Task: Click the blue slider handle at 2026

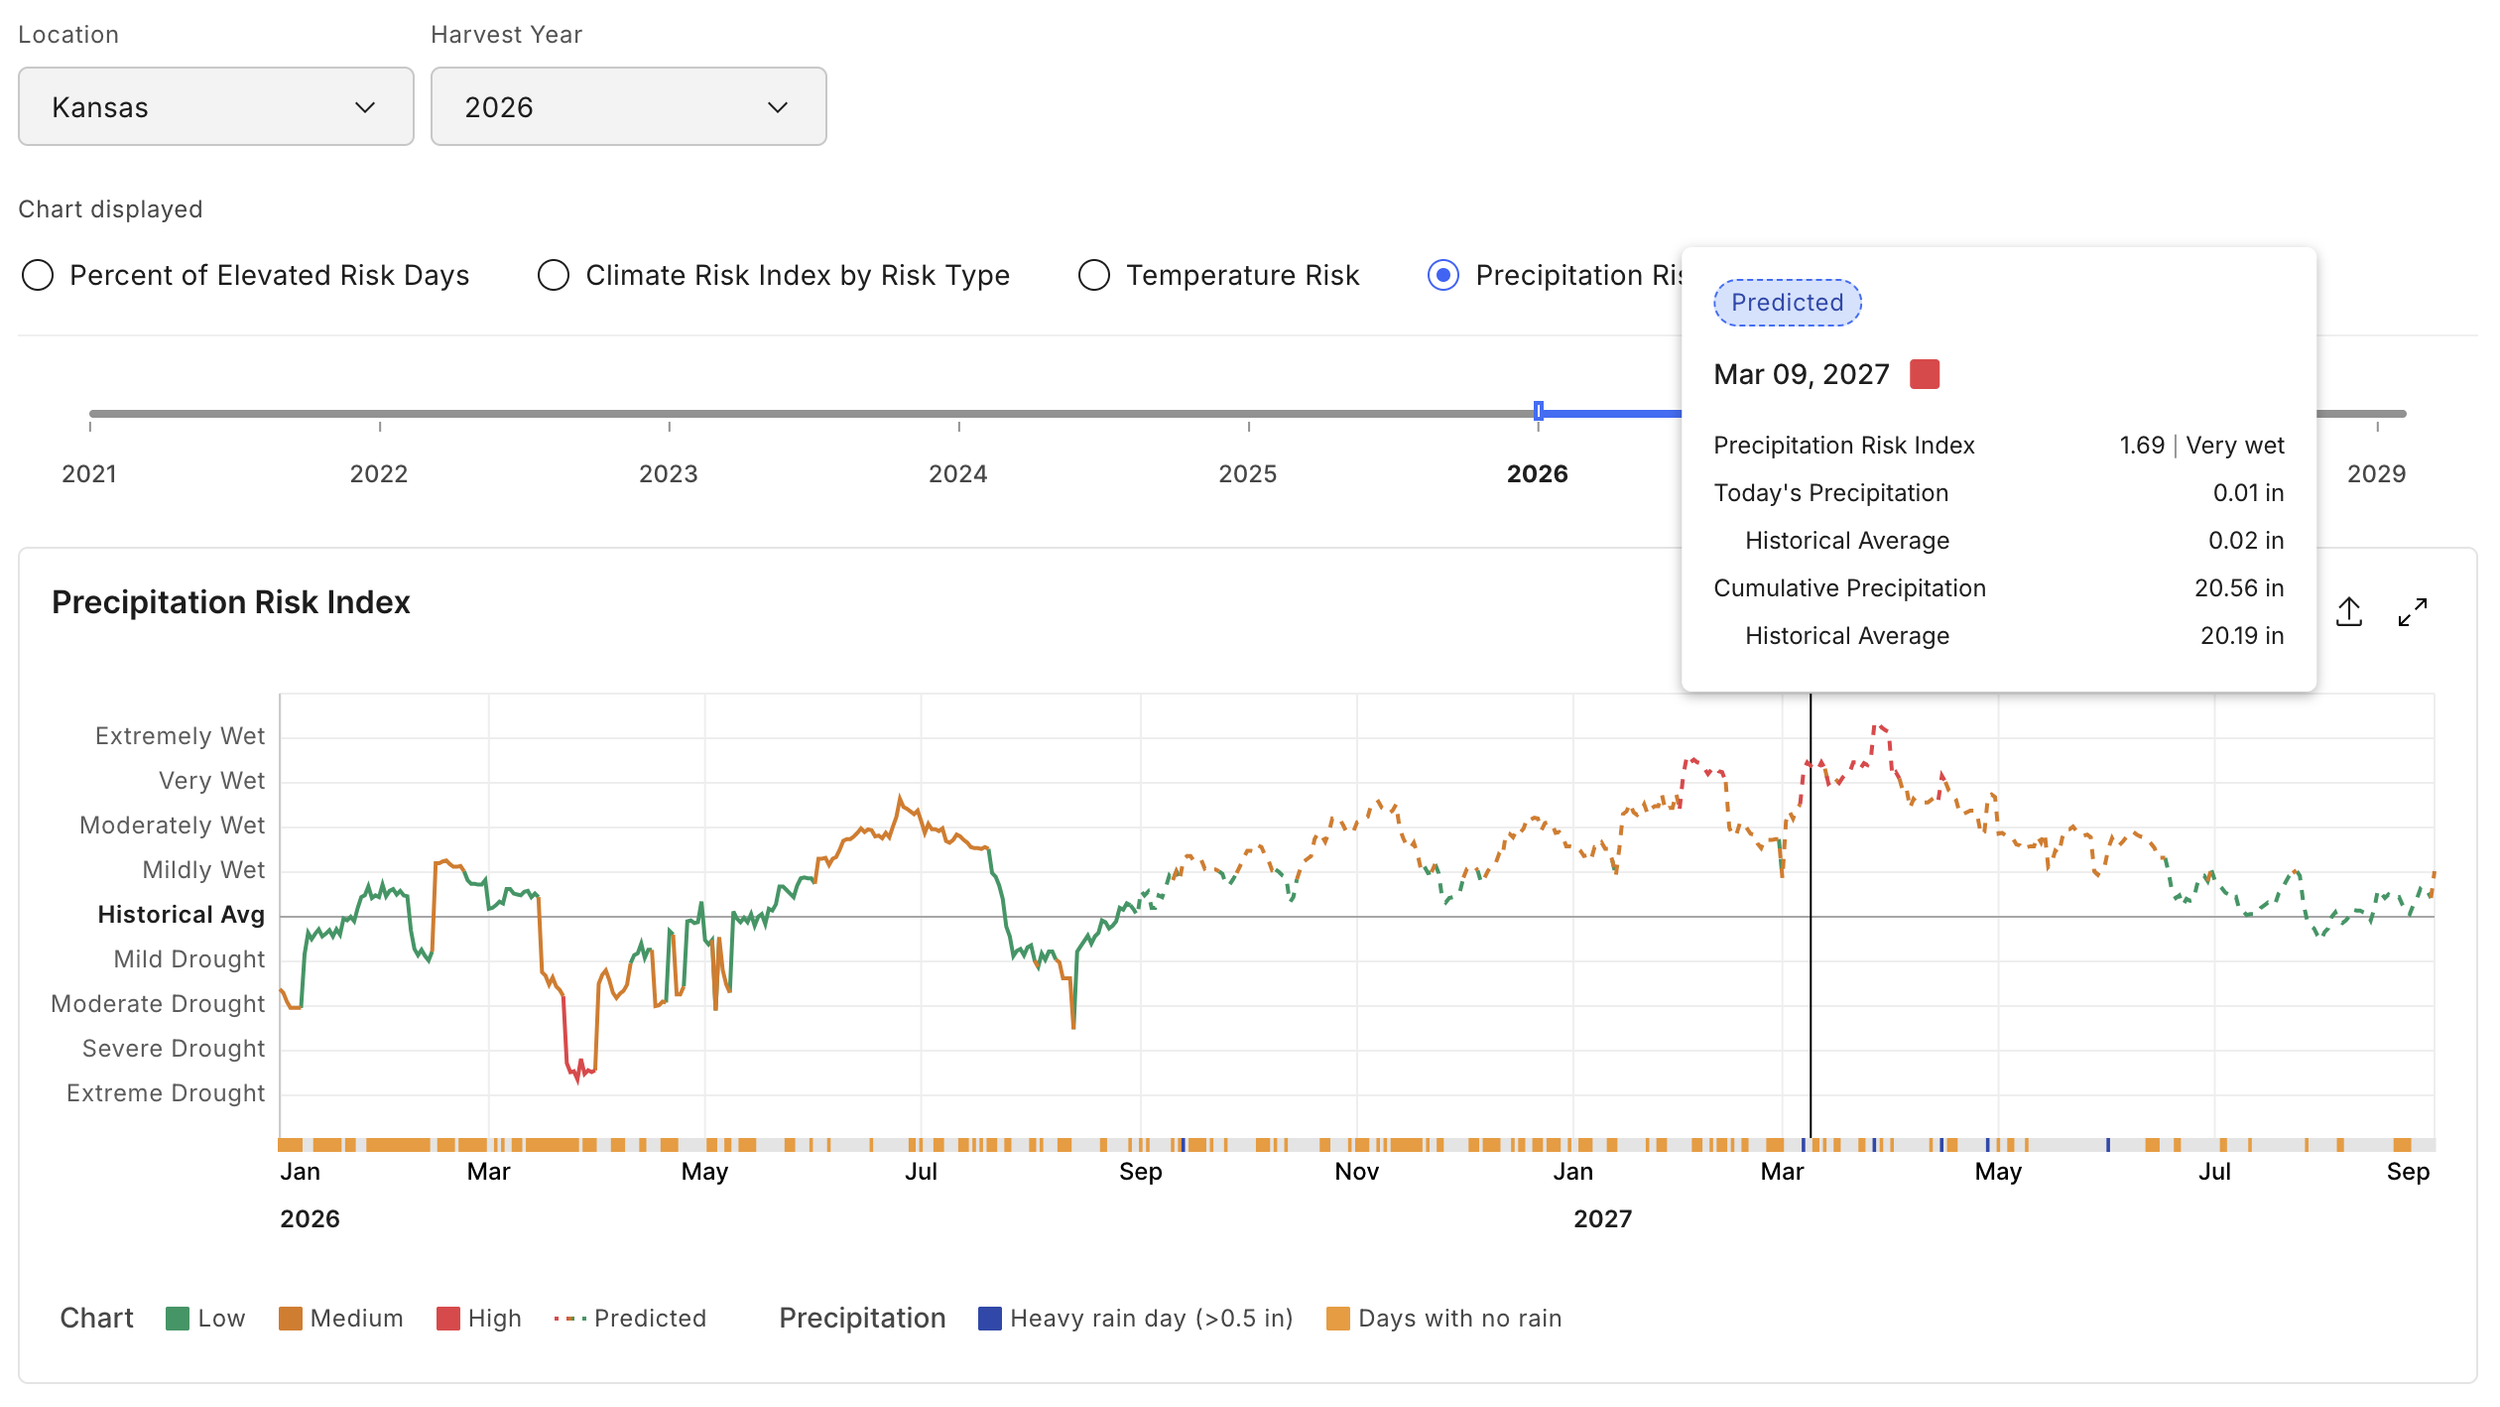Action: pos(1538,411)
